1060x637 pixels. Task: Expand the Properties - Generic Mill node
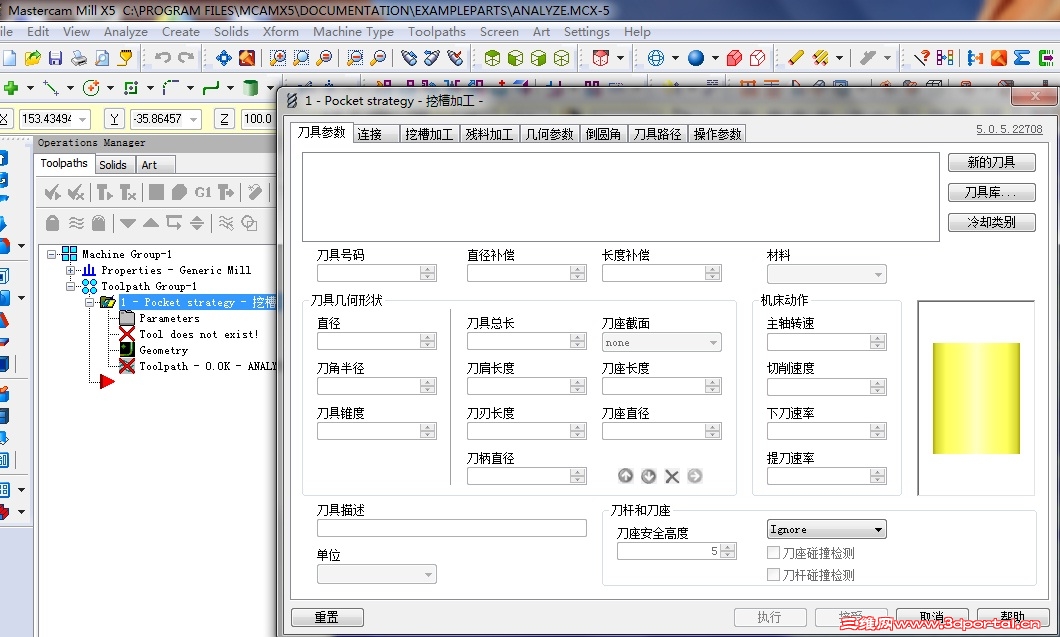(70, 270)
